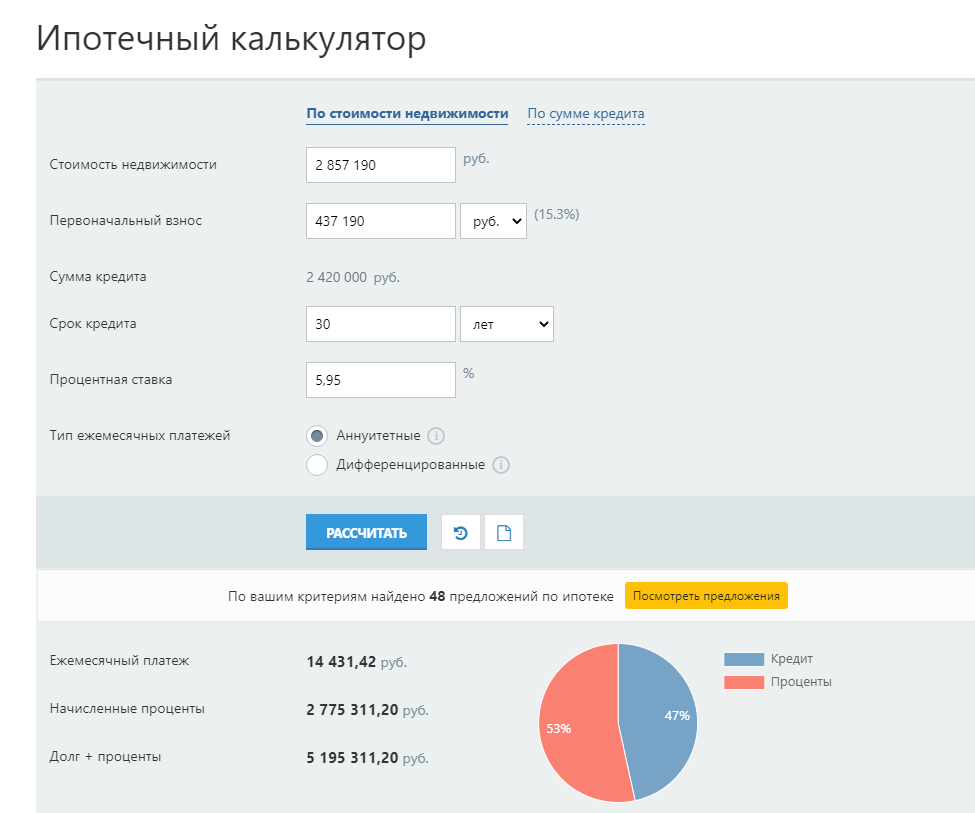975x813 pixels.
Task: Click the Начисленные проценты label
Action: click(127, 708)
